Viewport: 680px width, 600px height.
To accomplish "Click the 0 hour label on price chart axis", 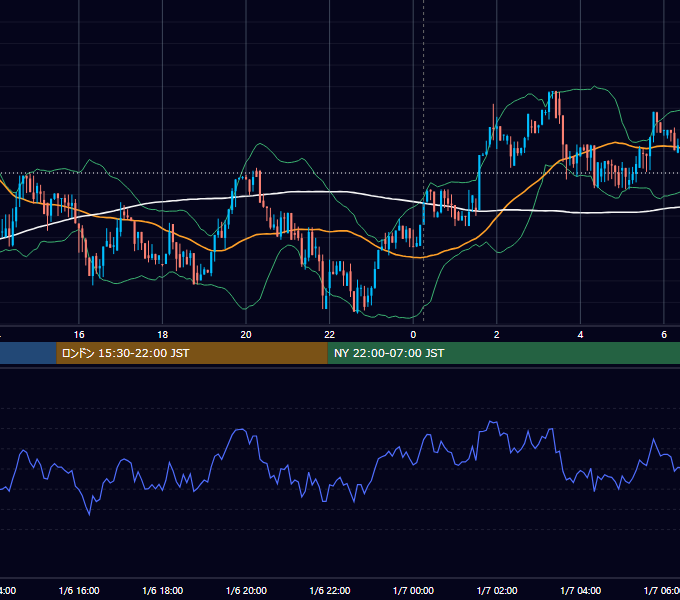I will (413, 335).
